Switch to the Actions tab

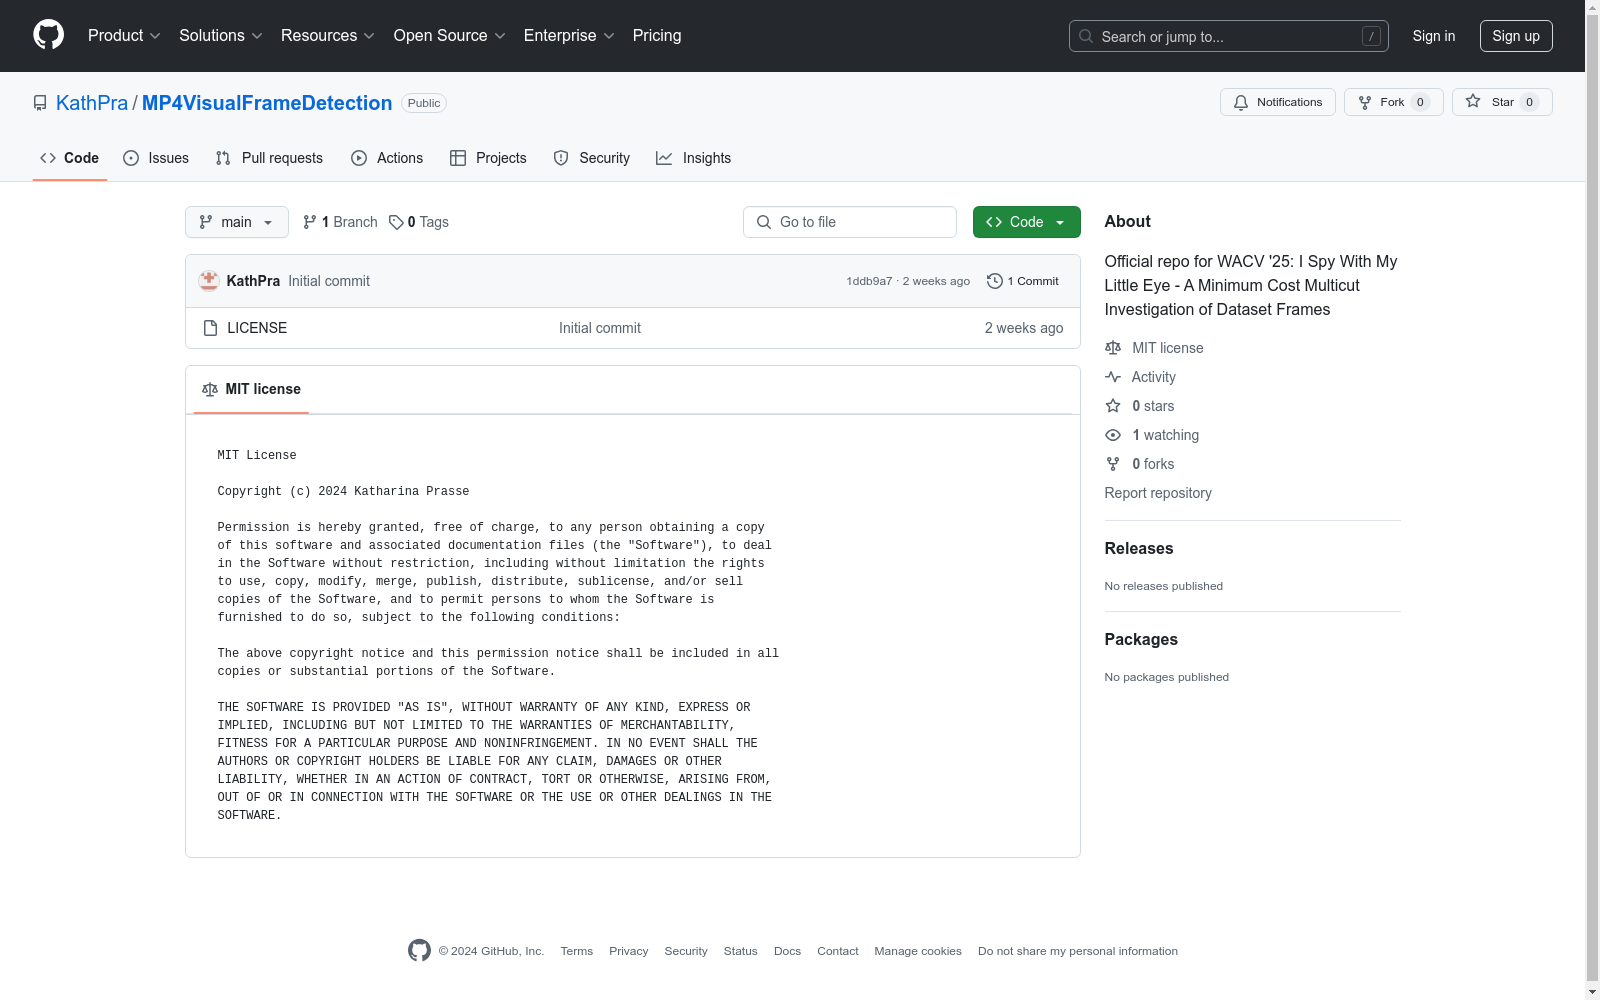coord(387,158)
